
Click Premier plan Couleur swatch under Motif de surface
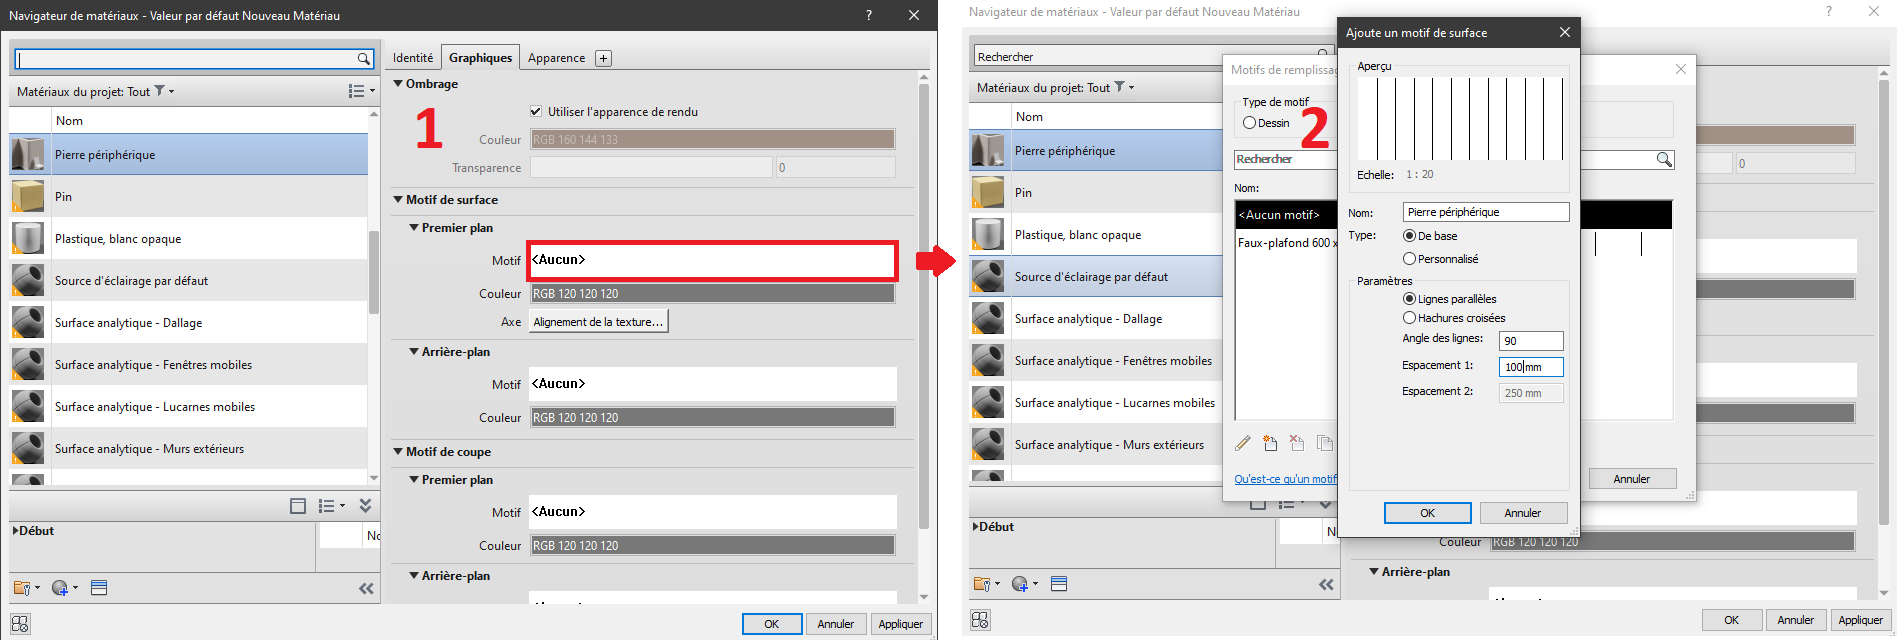click(x=712, y=294)
